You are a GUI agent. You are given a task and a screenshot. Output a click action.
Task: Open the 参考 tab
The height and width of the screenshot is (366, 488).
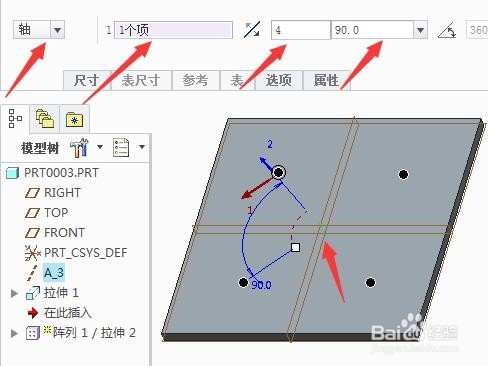(196, 80)
